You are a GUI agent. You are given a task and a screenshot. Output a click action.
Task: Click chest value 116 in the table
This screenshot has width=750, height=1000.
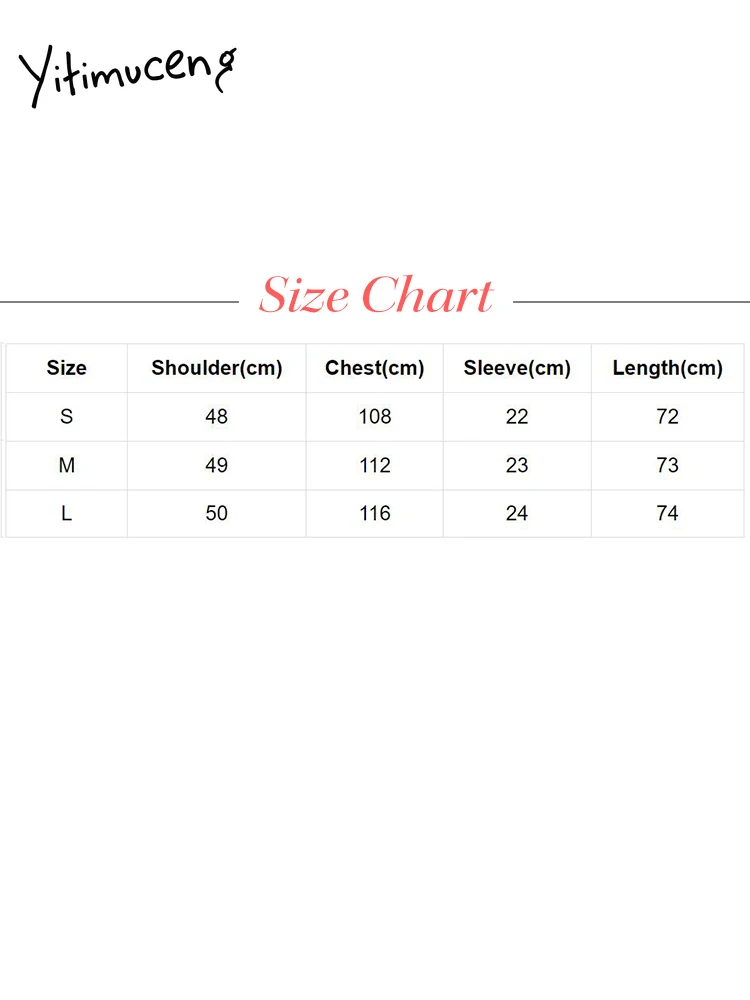375,513
